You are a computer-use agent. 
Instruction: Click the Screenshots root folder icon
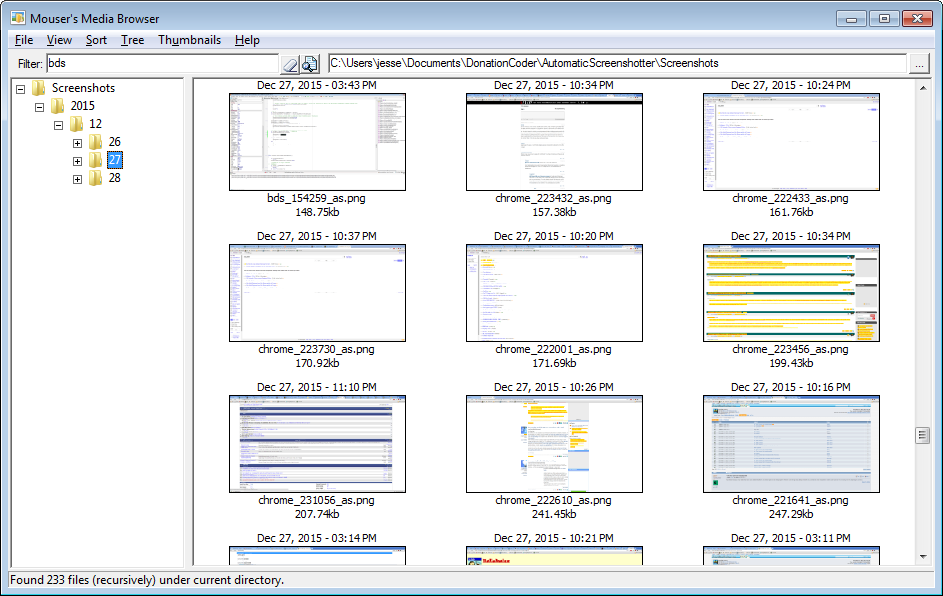pos(39,88)
